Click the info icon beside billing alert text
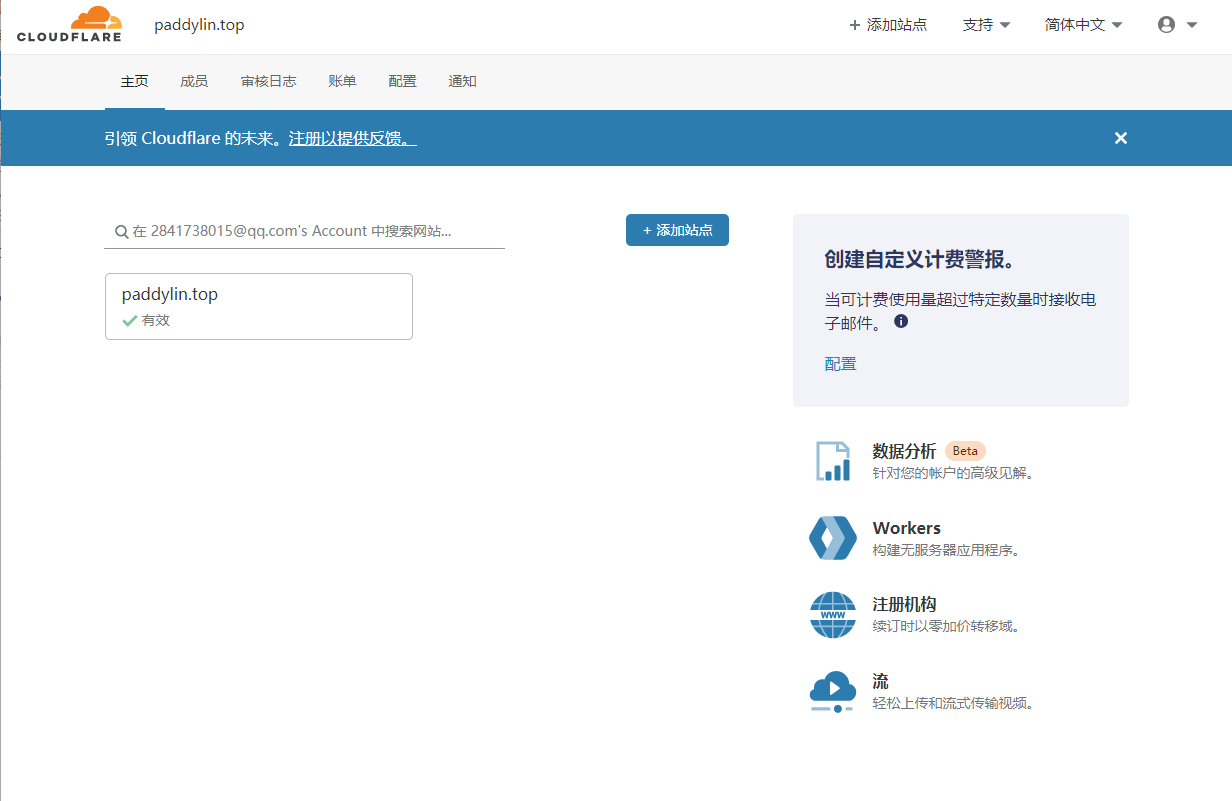Screen dimensions: 1232x801 tap(901, 321)
